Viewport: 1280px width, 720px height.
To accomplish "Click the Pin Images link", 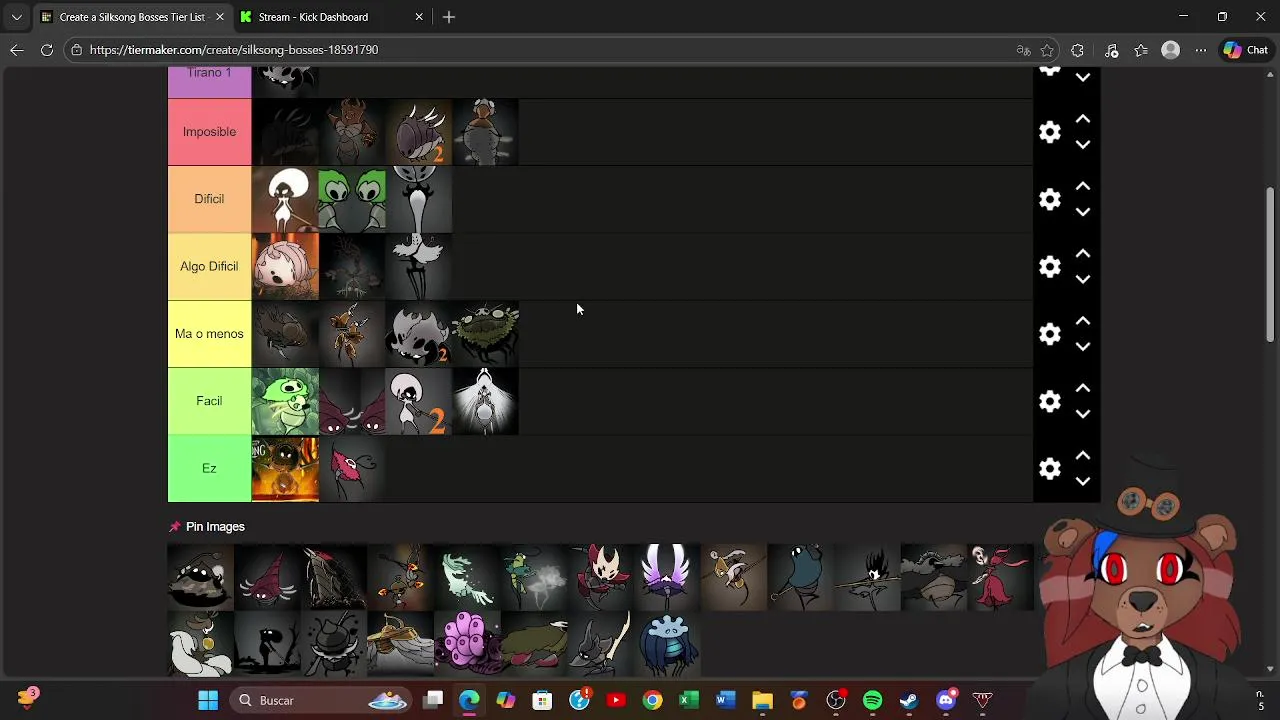I will tap(215, 527).
